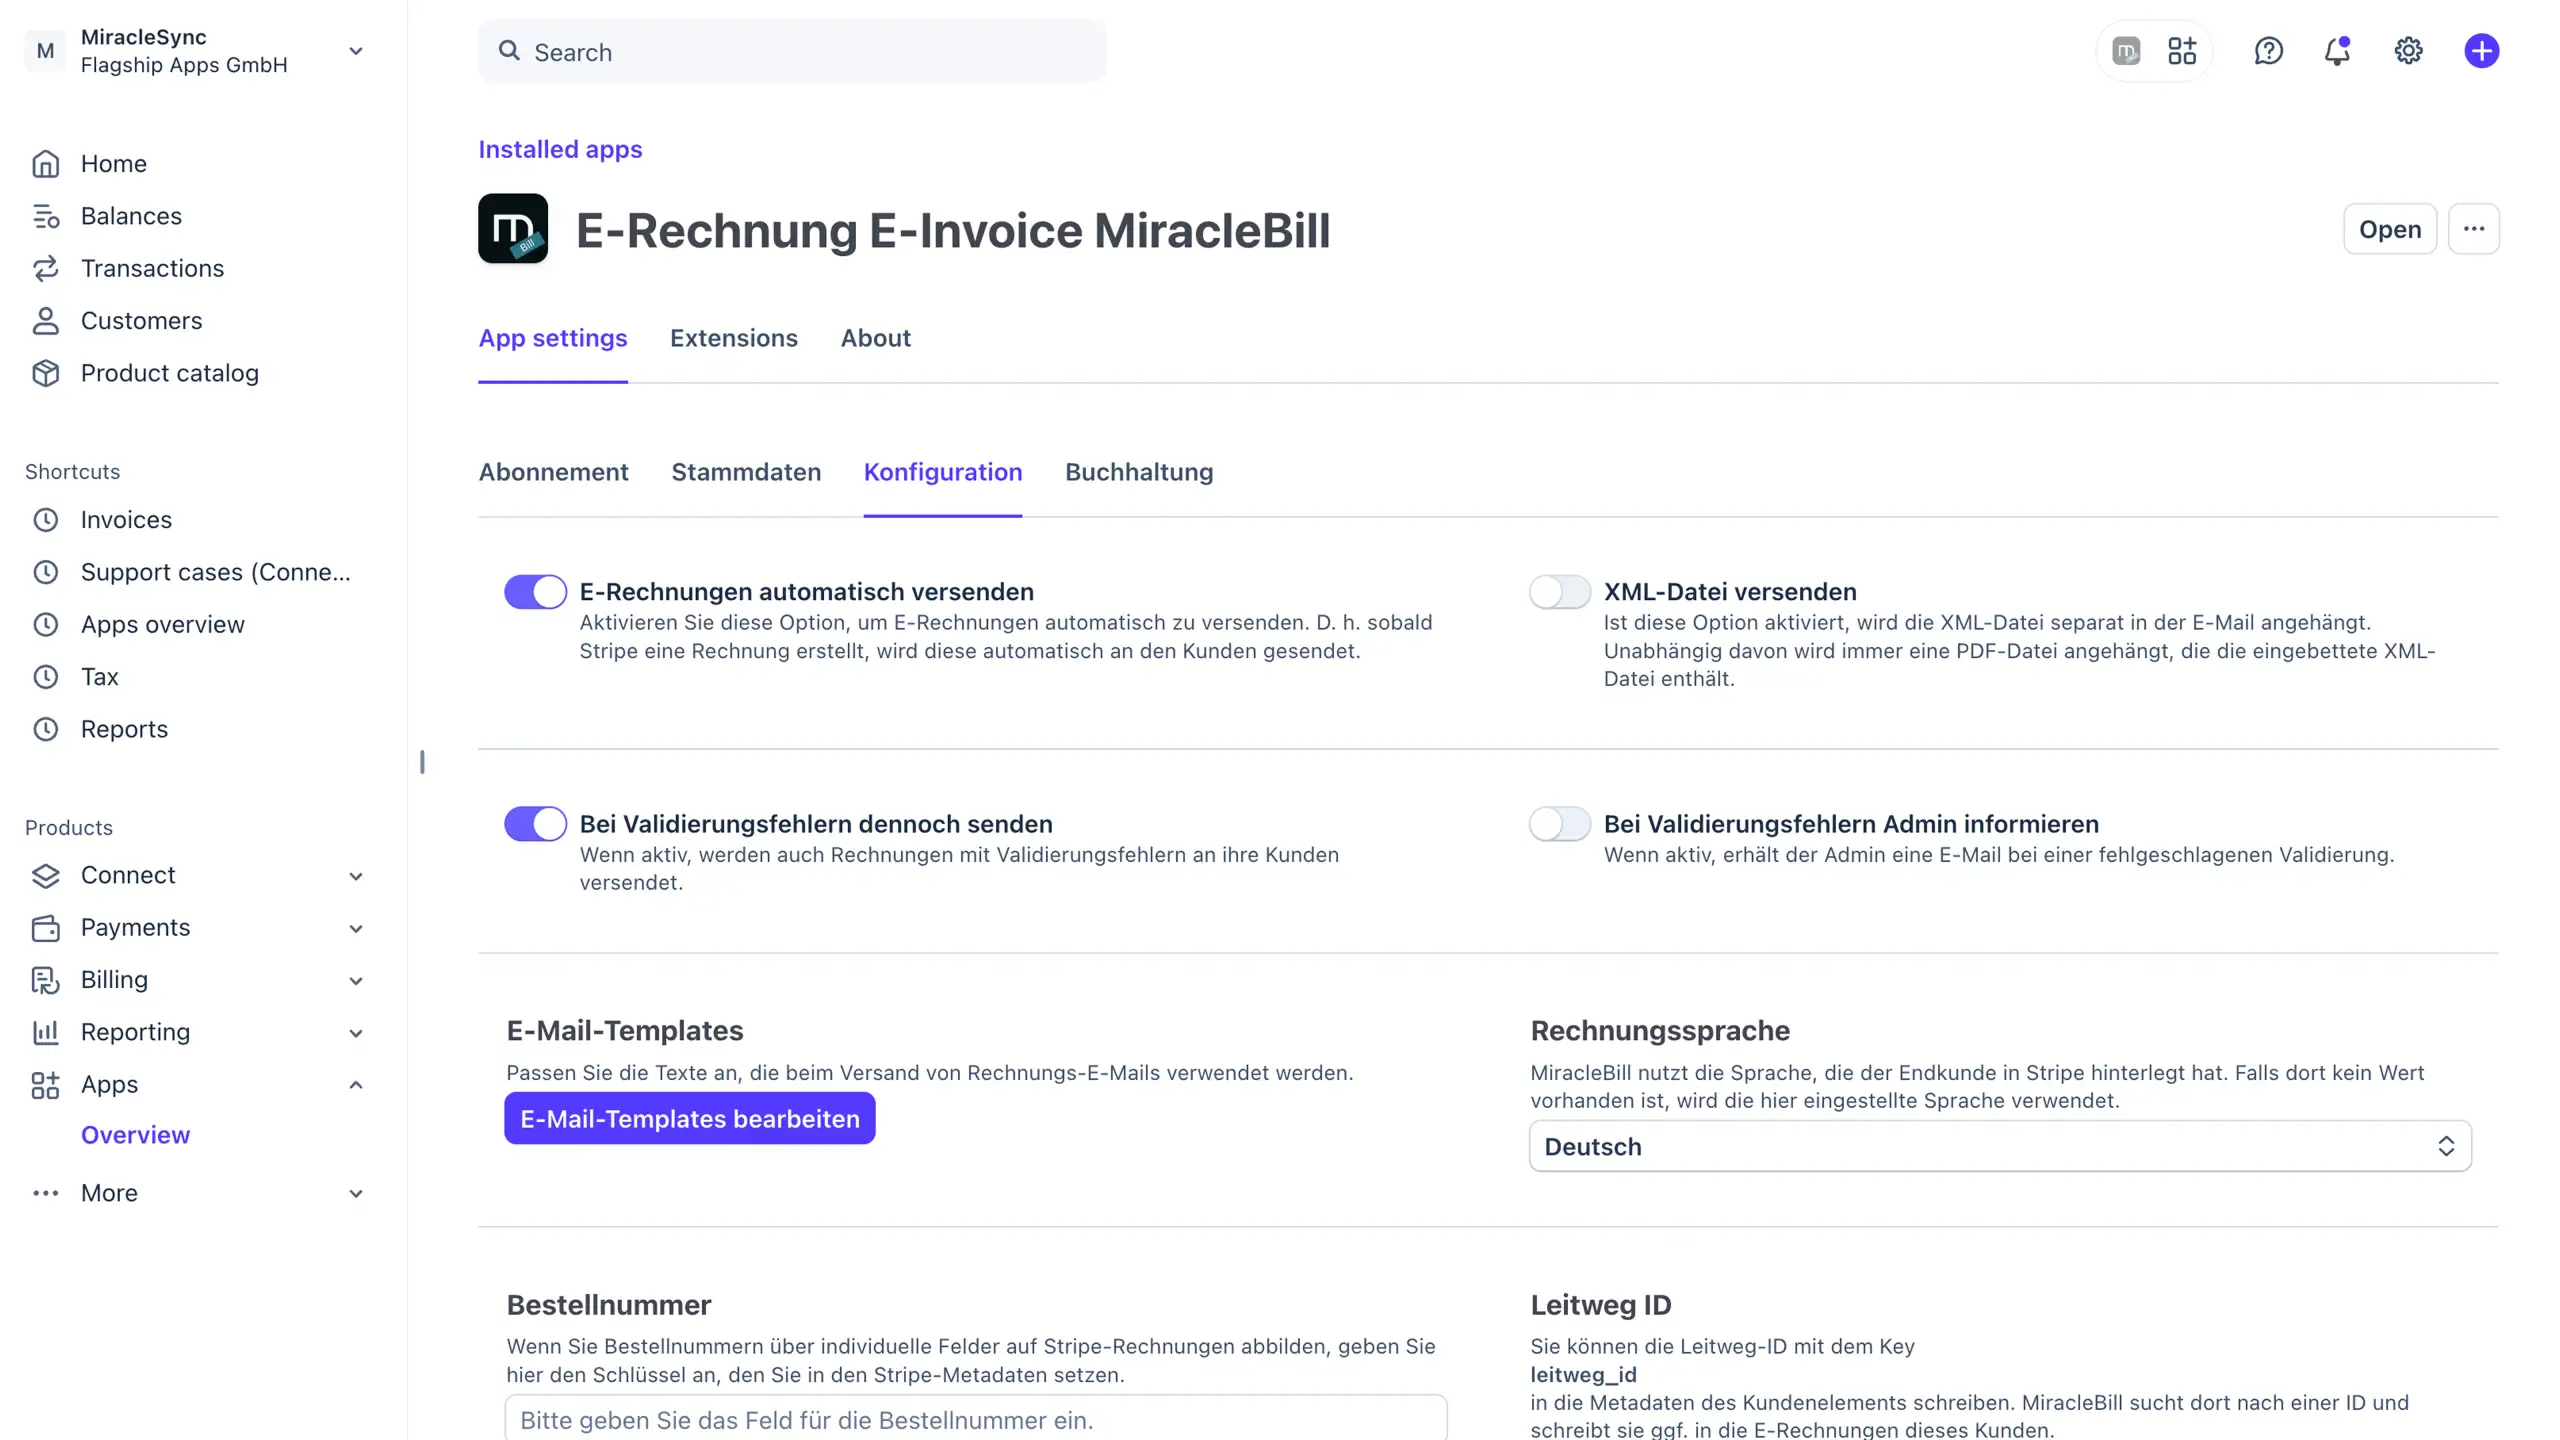Click the Balances icon in the sidebar
The image size is (2560, 1440).
pos(45,216)
